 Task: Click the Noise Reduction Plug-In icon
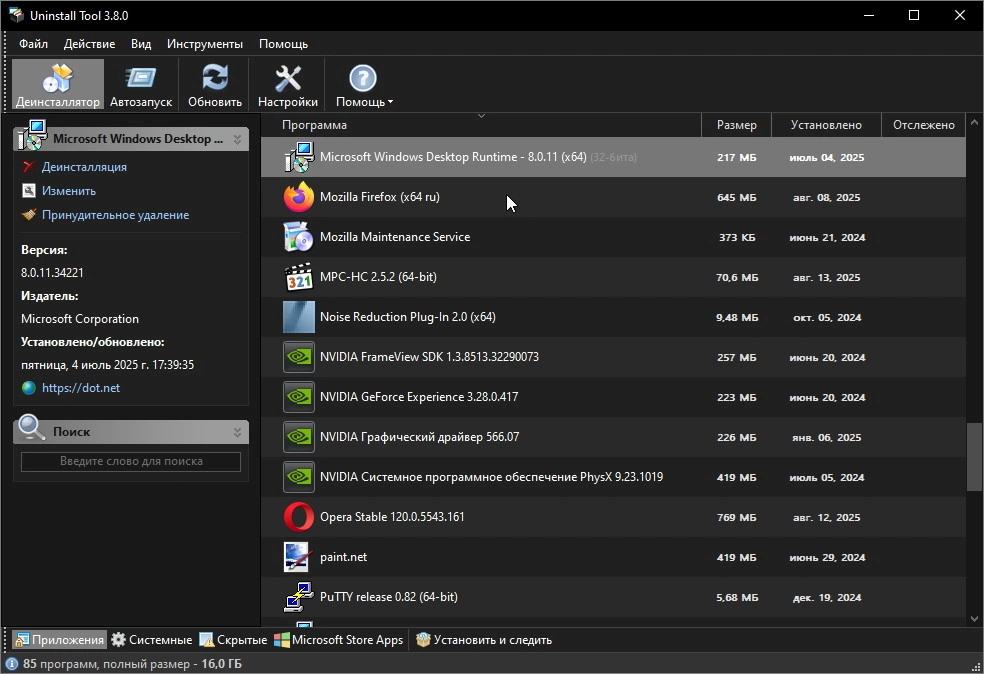299,317
